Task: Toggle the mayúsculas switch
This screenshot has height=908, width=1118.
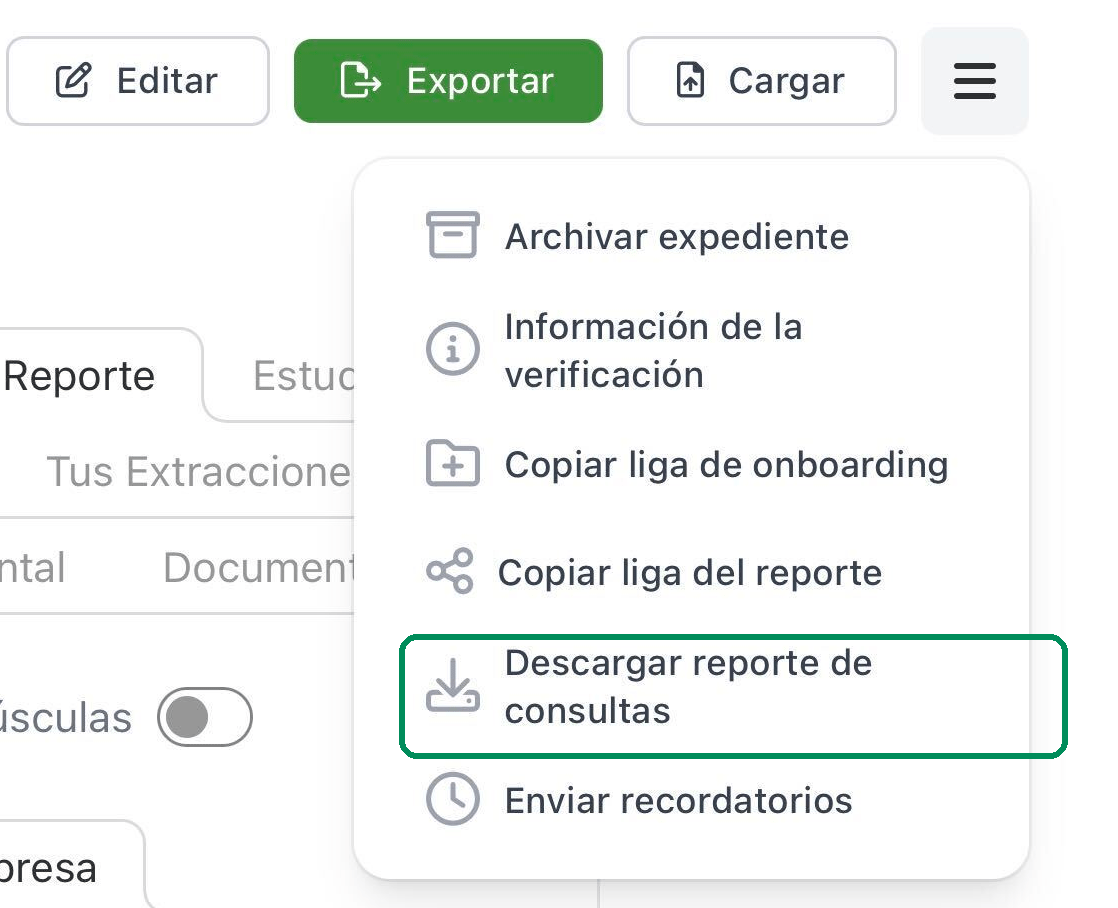Action: pos(205,717)
